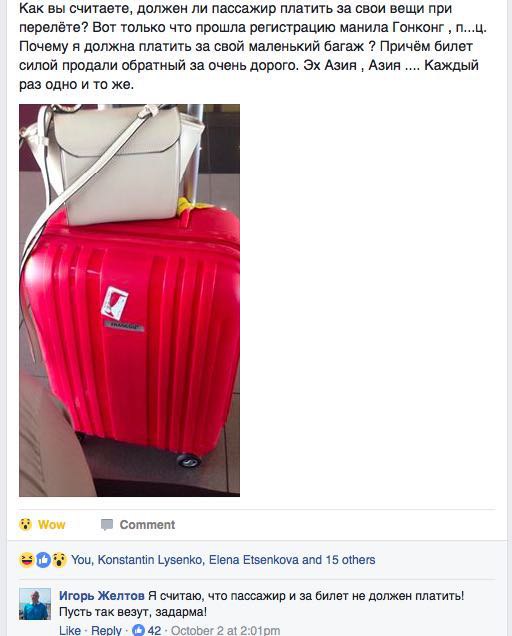Open the Comment box via Comment label
This screenshot has width=512, height=636.
pyautogui.click(x=147, y=524)
